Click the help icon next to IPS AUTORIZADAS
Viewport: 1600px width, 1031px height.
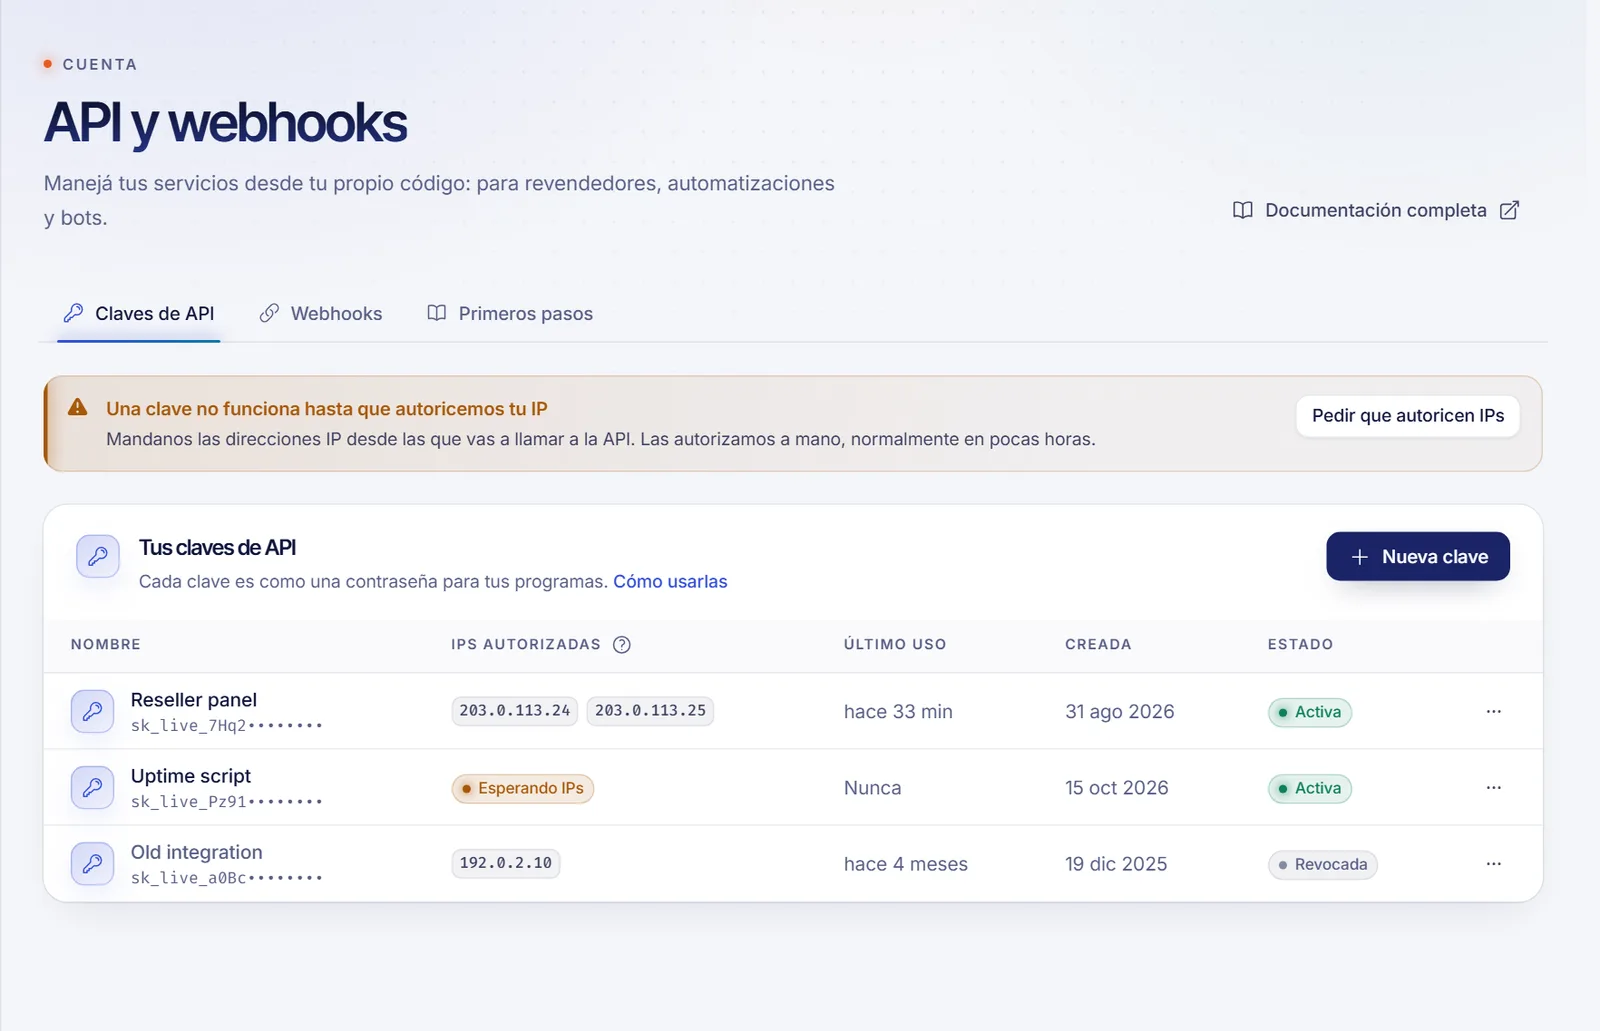pyautogui.click(x=622, y=645)
